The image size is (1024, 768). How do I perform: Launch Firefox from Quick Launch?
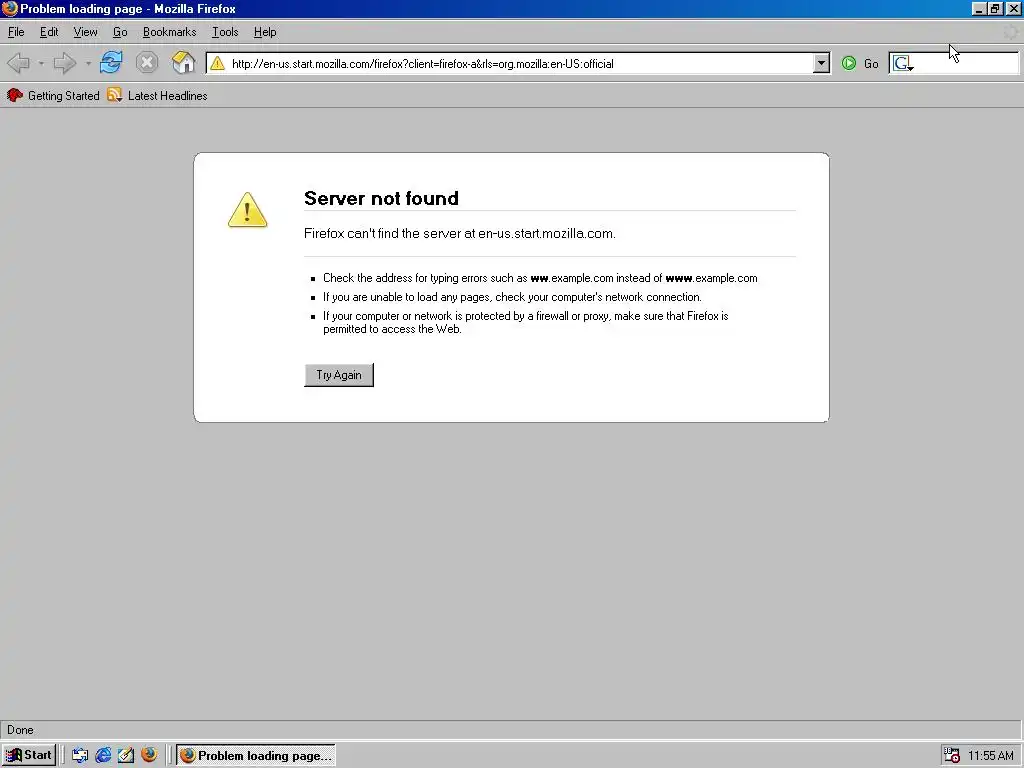point(149,754)
